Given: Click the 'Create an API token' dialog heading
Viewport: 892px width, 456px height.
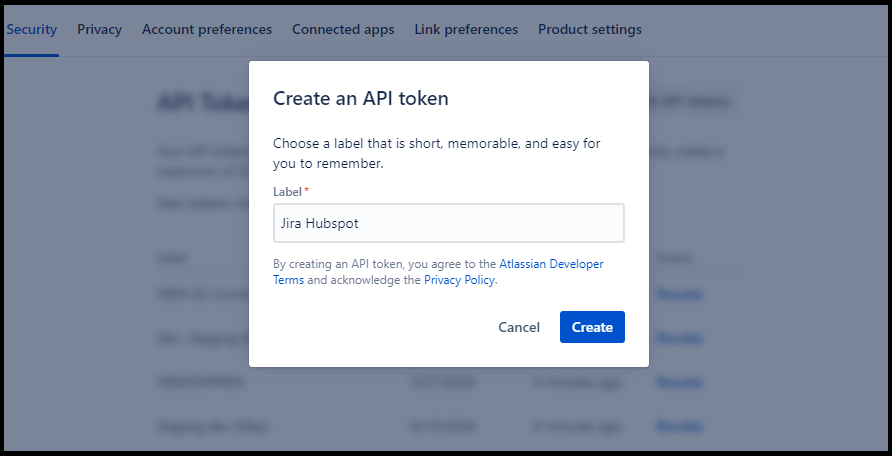Looking at the screenshot, I should pos(361,98).
